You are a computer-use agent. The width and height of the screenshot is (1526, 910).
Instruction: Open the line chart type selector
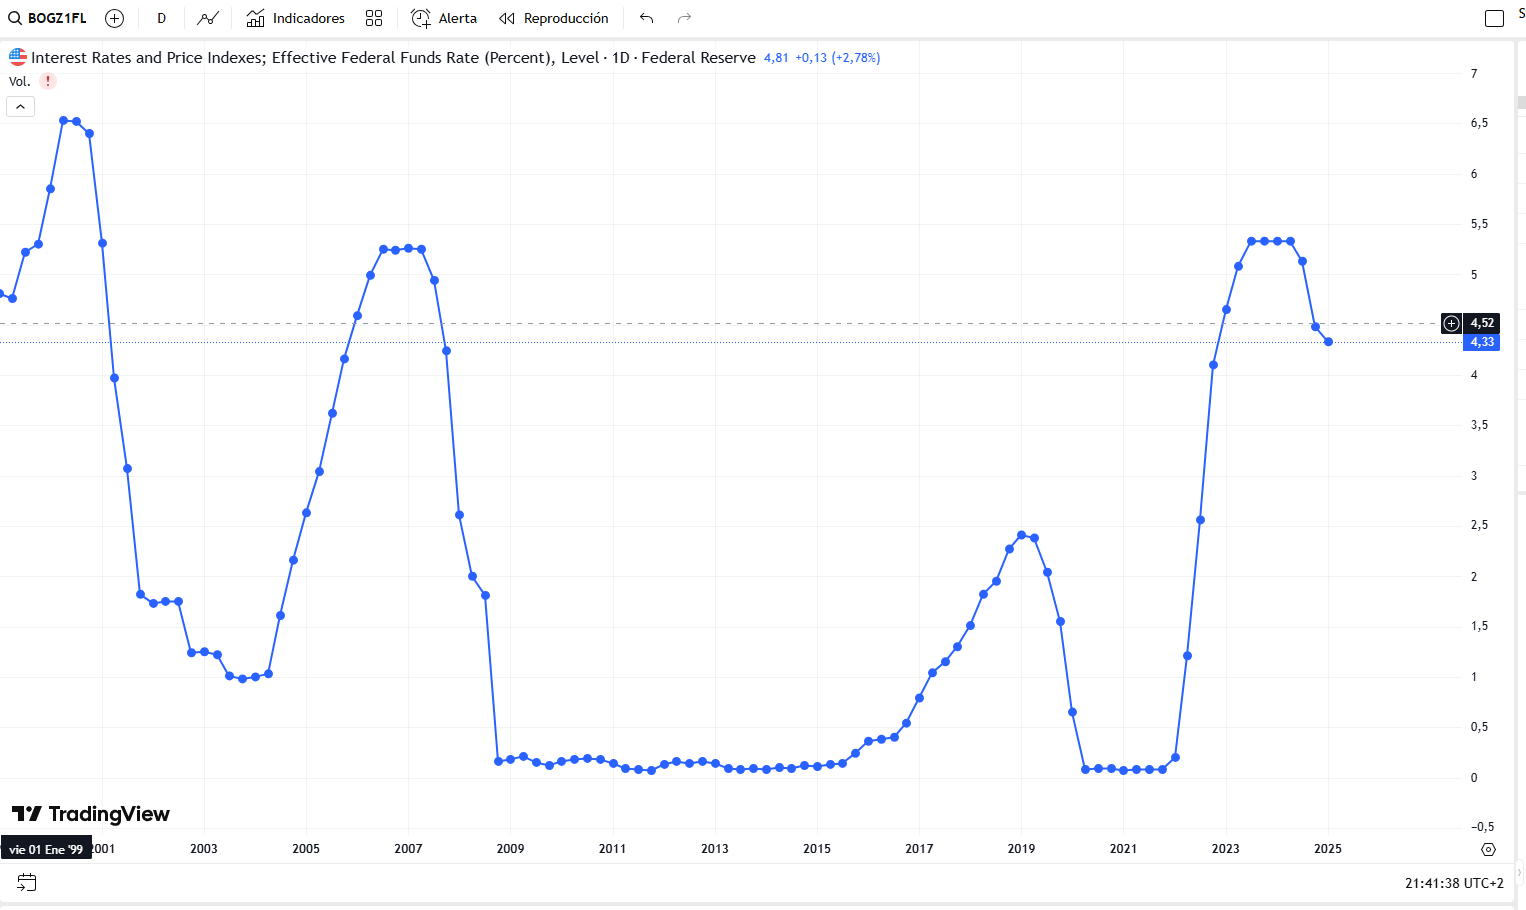[x=208, y=18]
